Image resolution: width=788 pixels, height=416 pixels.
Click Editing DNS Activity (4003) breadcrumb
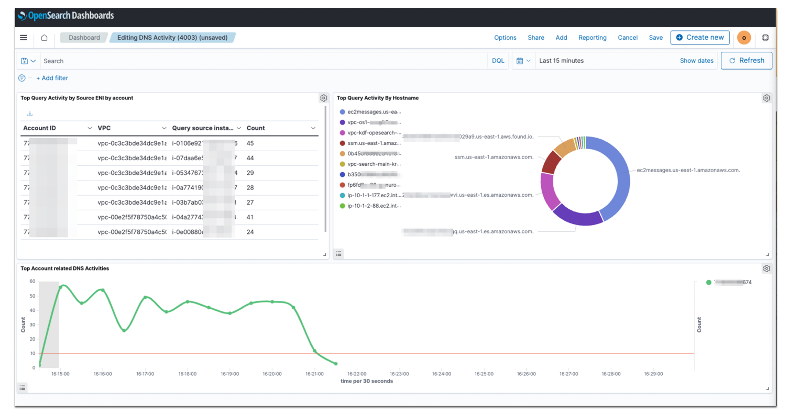(172, 38)
